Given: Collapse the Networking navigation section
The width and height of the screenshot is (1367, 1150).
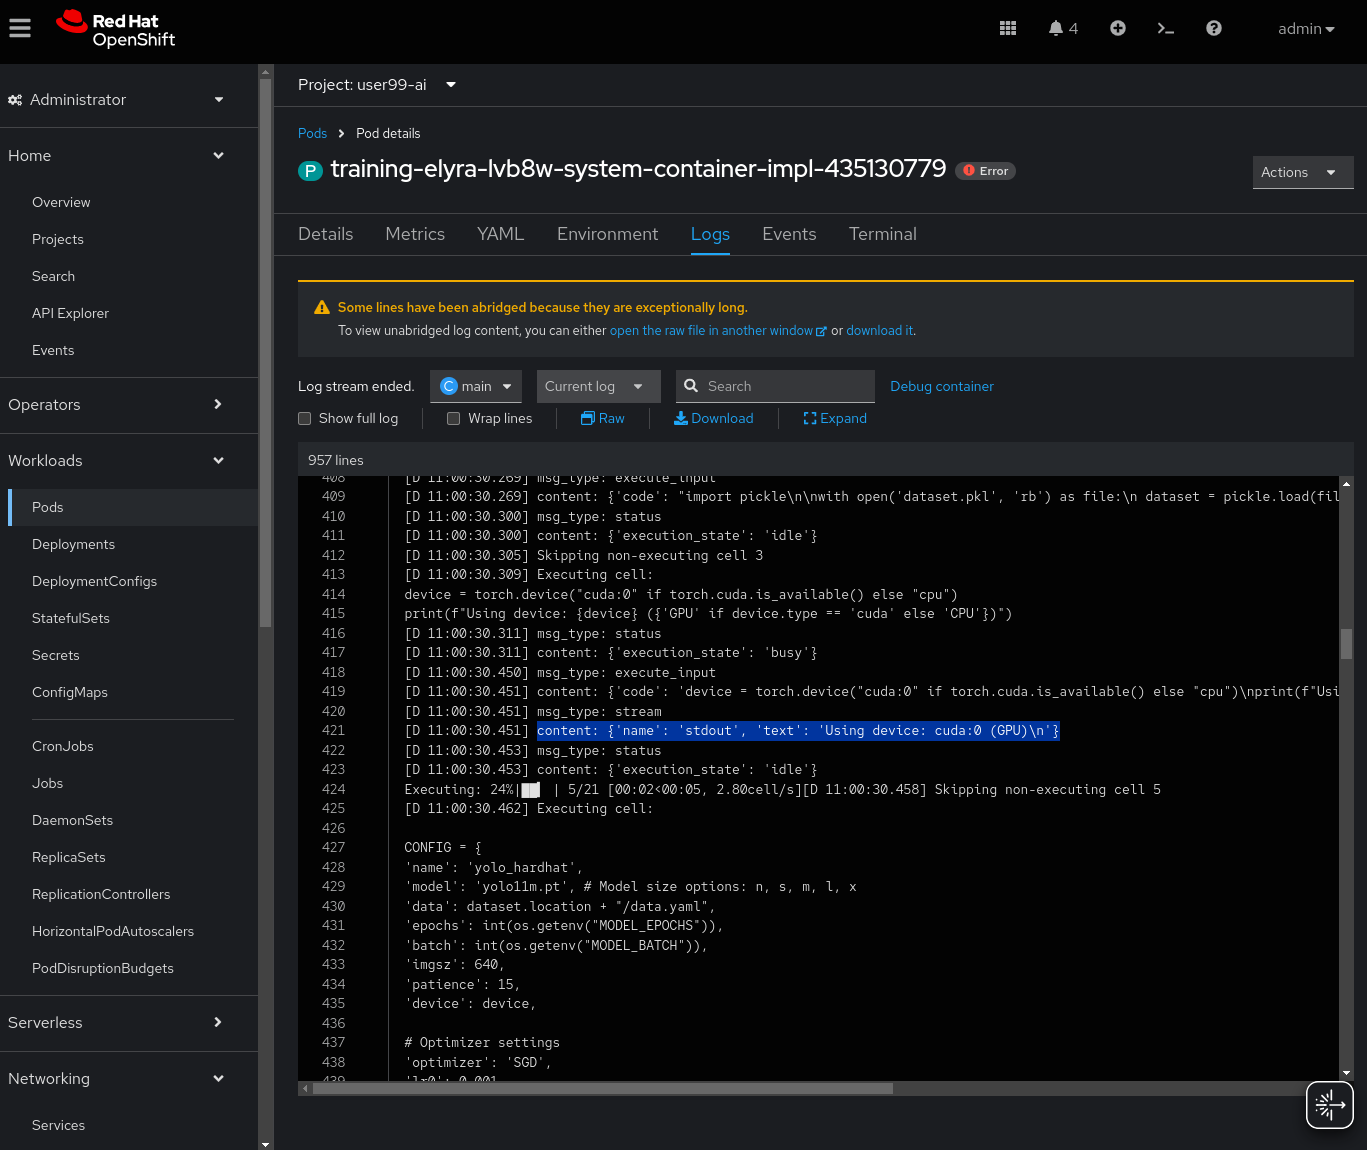Looking at the screenshot, I should pos(116,1079).
